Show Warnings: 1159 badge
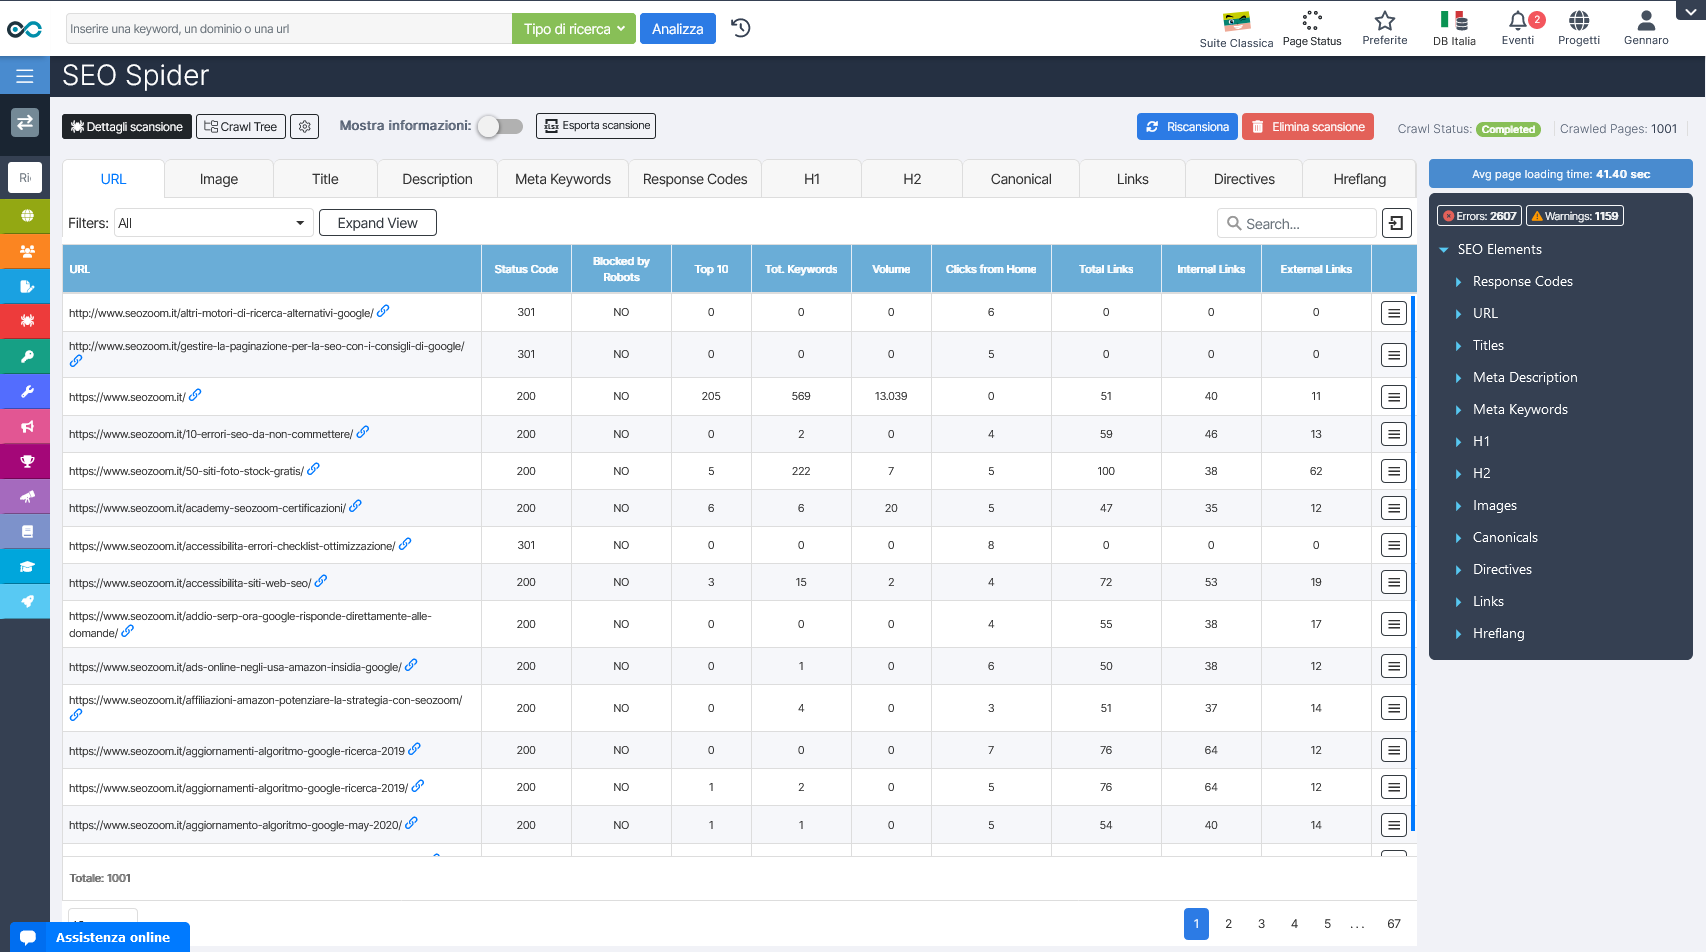The width and height of the screenshot is (1706, 952). [x=1575, y=216]
